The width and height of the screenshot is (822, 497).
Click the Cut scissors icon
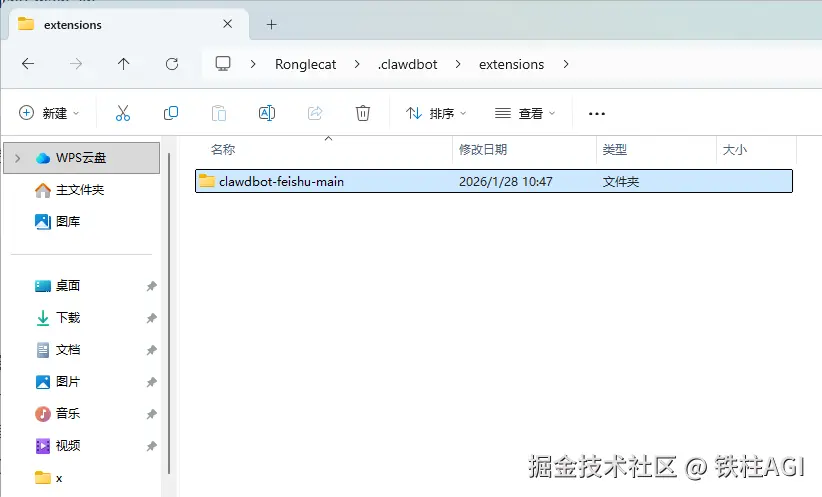coord(123,113)
